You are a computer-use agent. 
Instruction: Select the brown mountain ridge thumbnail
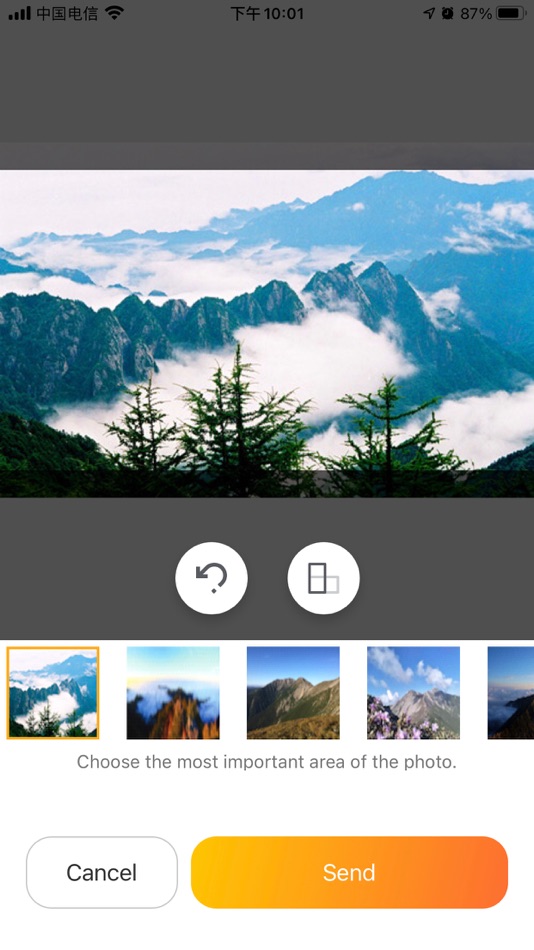(293, 693)
